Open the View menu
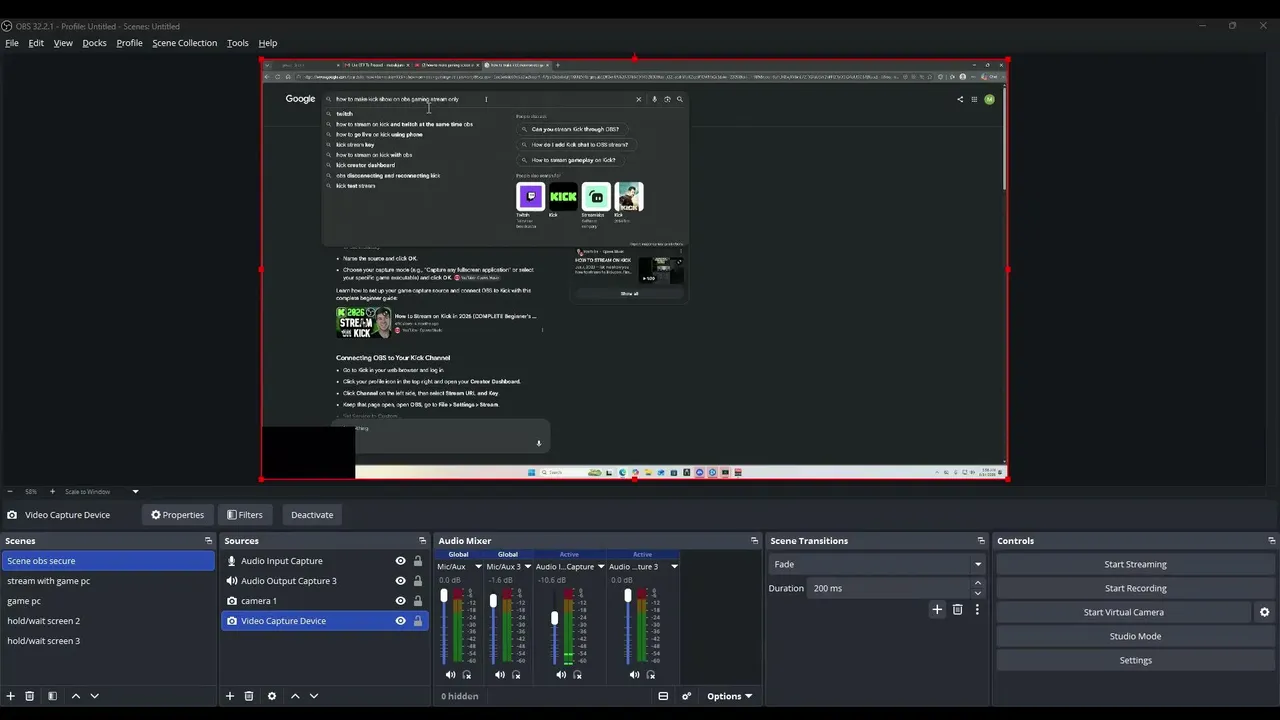 (63, 43)
